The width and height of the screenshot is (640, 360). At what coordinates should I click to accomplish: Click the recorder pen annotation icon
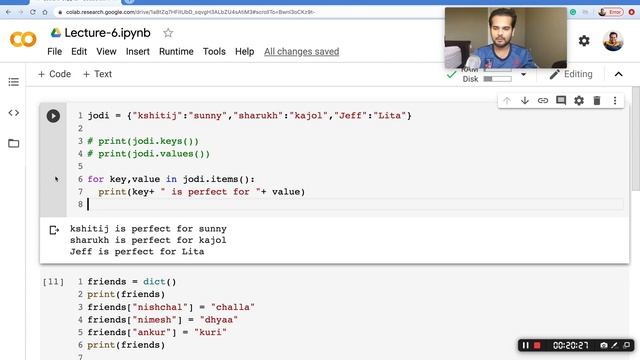coord(615,345)
